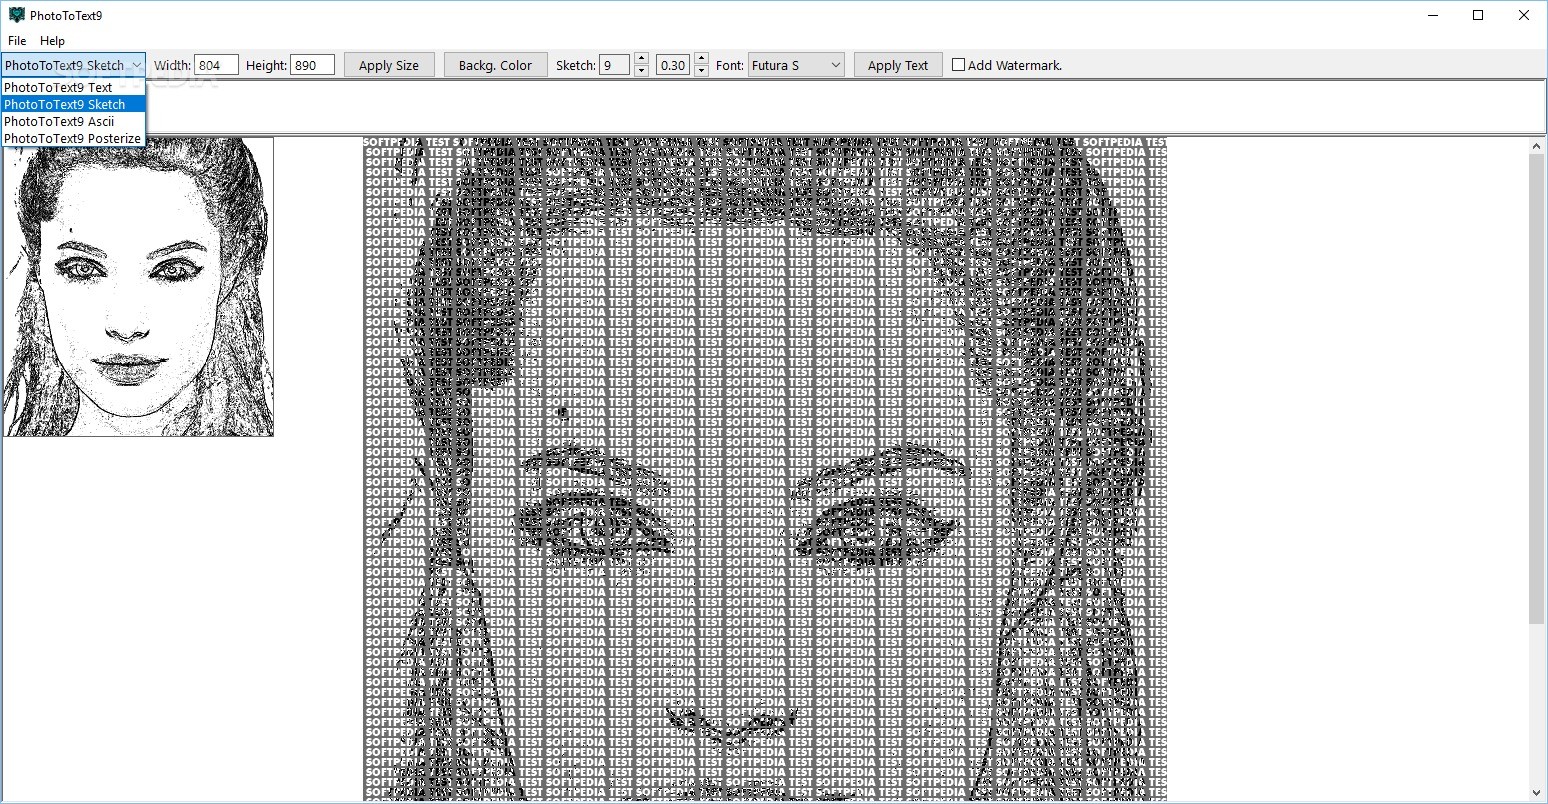Image resolution: width=1548 pixels, height=804 pixels.
Task: Decrease the Sketch value 9 with down arrow
Action: (x=641, y=71)
